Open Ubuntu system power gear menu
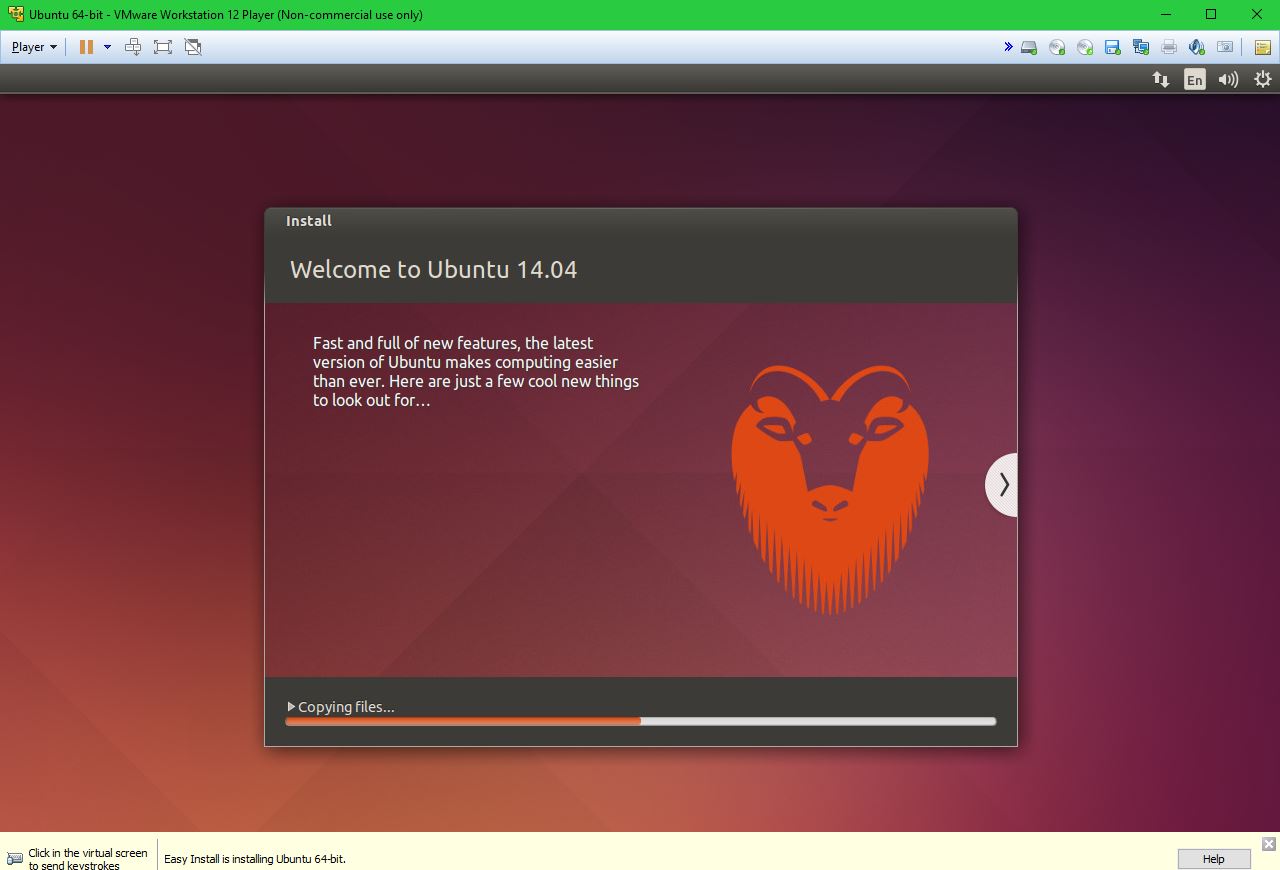 point(1262,79)
